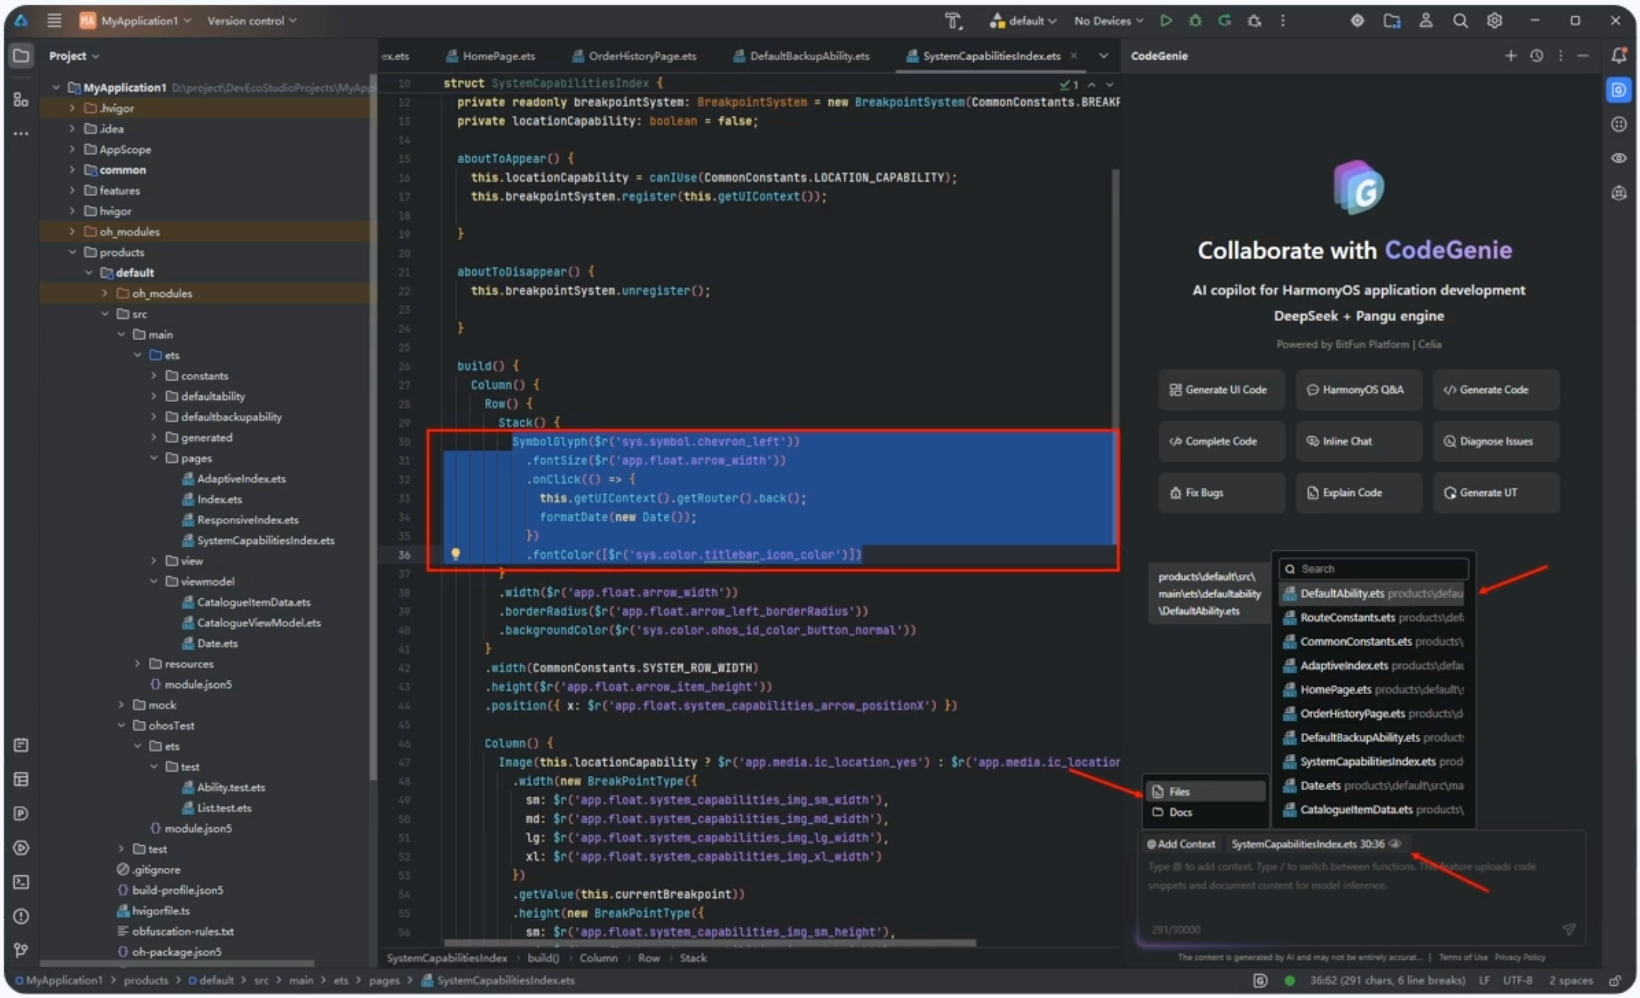
Task: Click 2 spaces indent setting in status bar
Action: tap(1571, 981)
